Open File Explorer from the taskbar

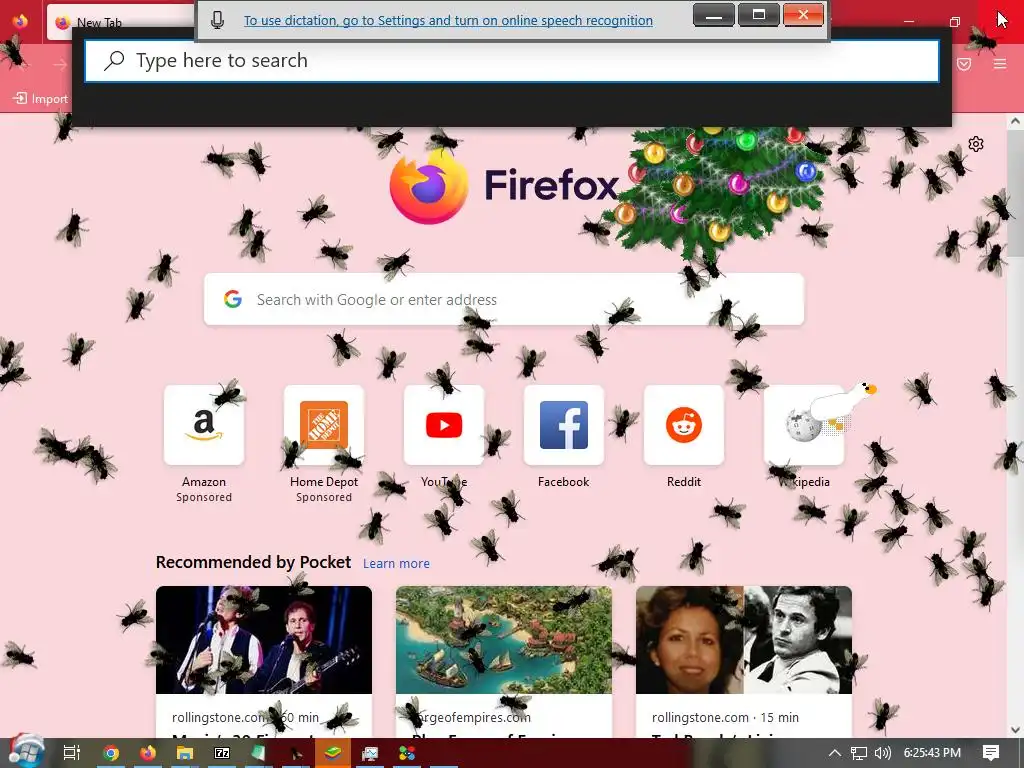pos(185,753)
